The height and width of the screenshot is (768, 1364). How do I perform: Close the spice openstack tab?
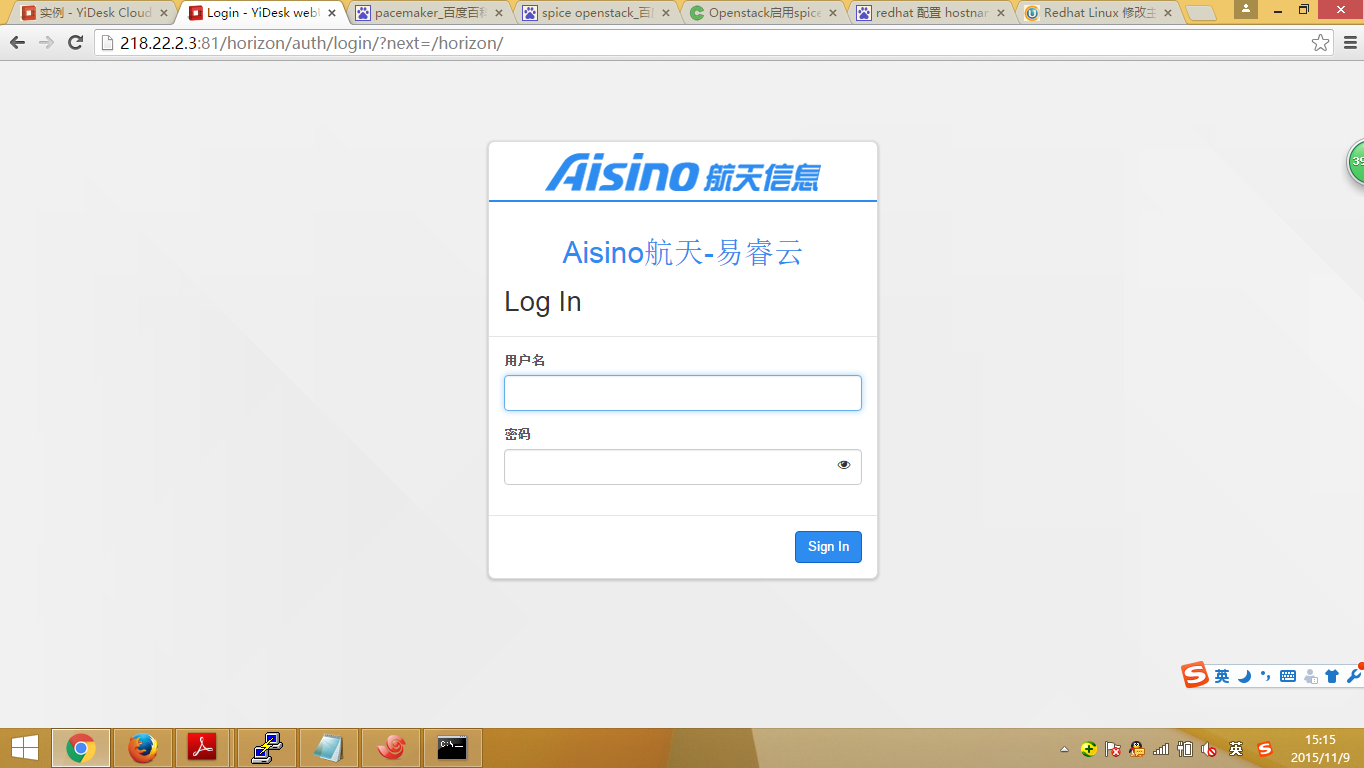coord(665,13)
